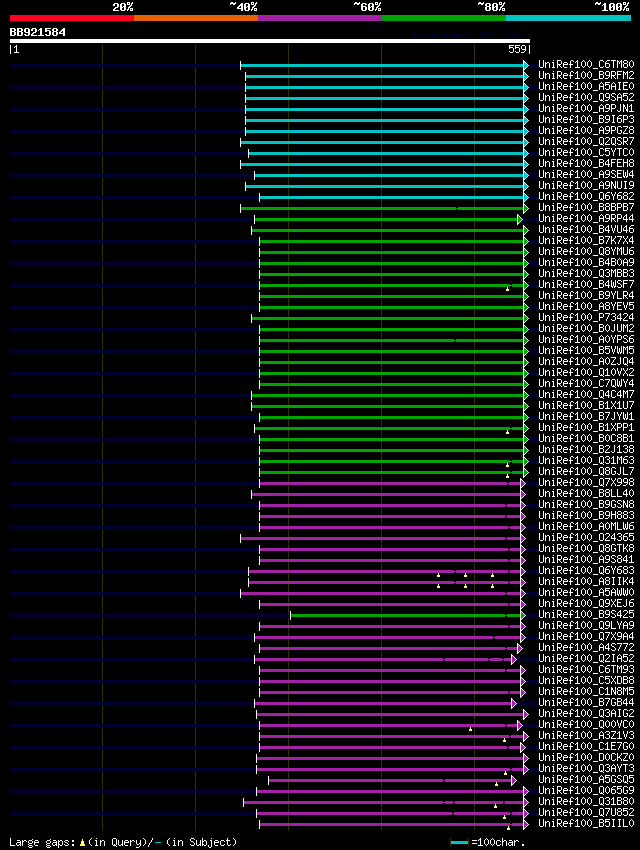This screenshot has height=850, width=640.
Task: Select the UniRef100_Q065G9 label
Action: pyautogui.click(x=586, y=791)
